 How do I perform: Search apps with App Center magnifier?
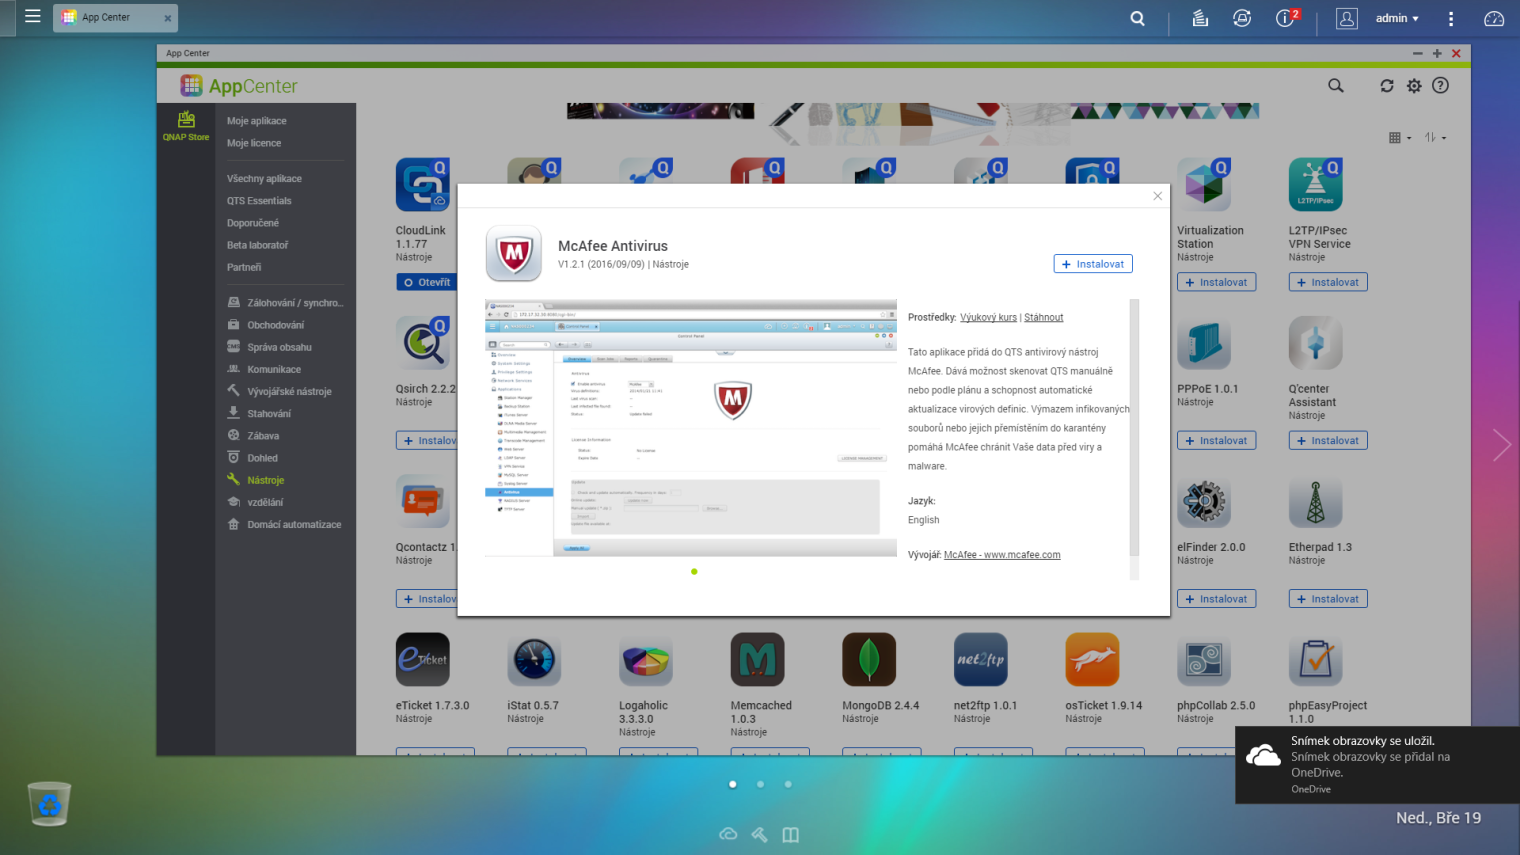(1336, 86)
